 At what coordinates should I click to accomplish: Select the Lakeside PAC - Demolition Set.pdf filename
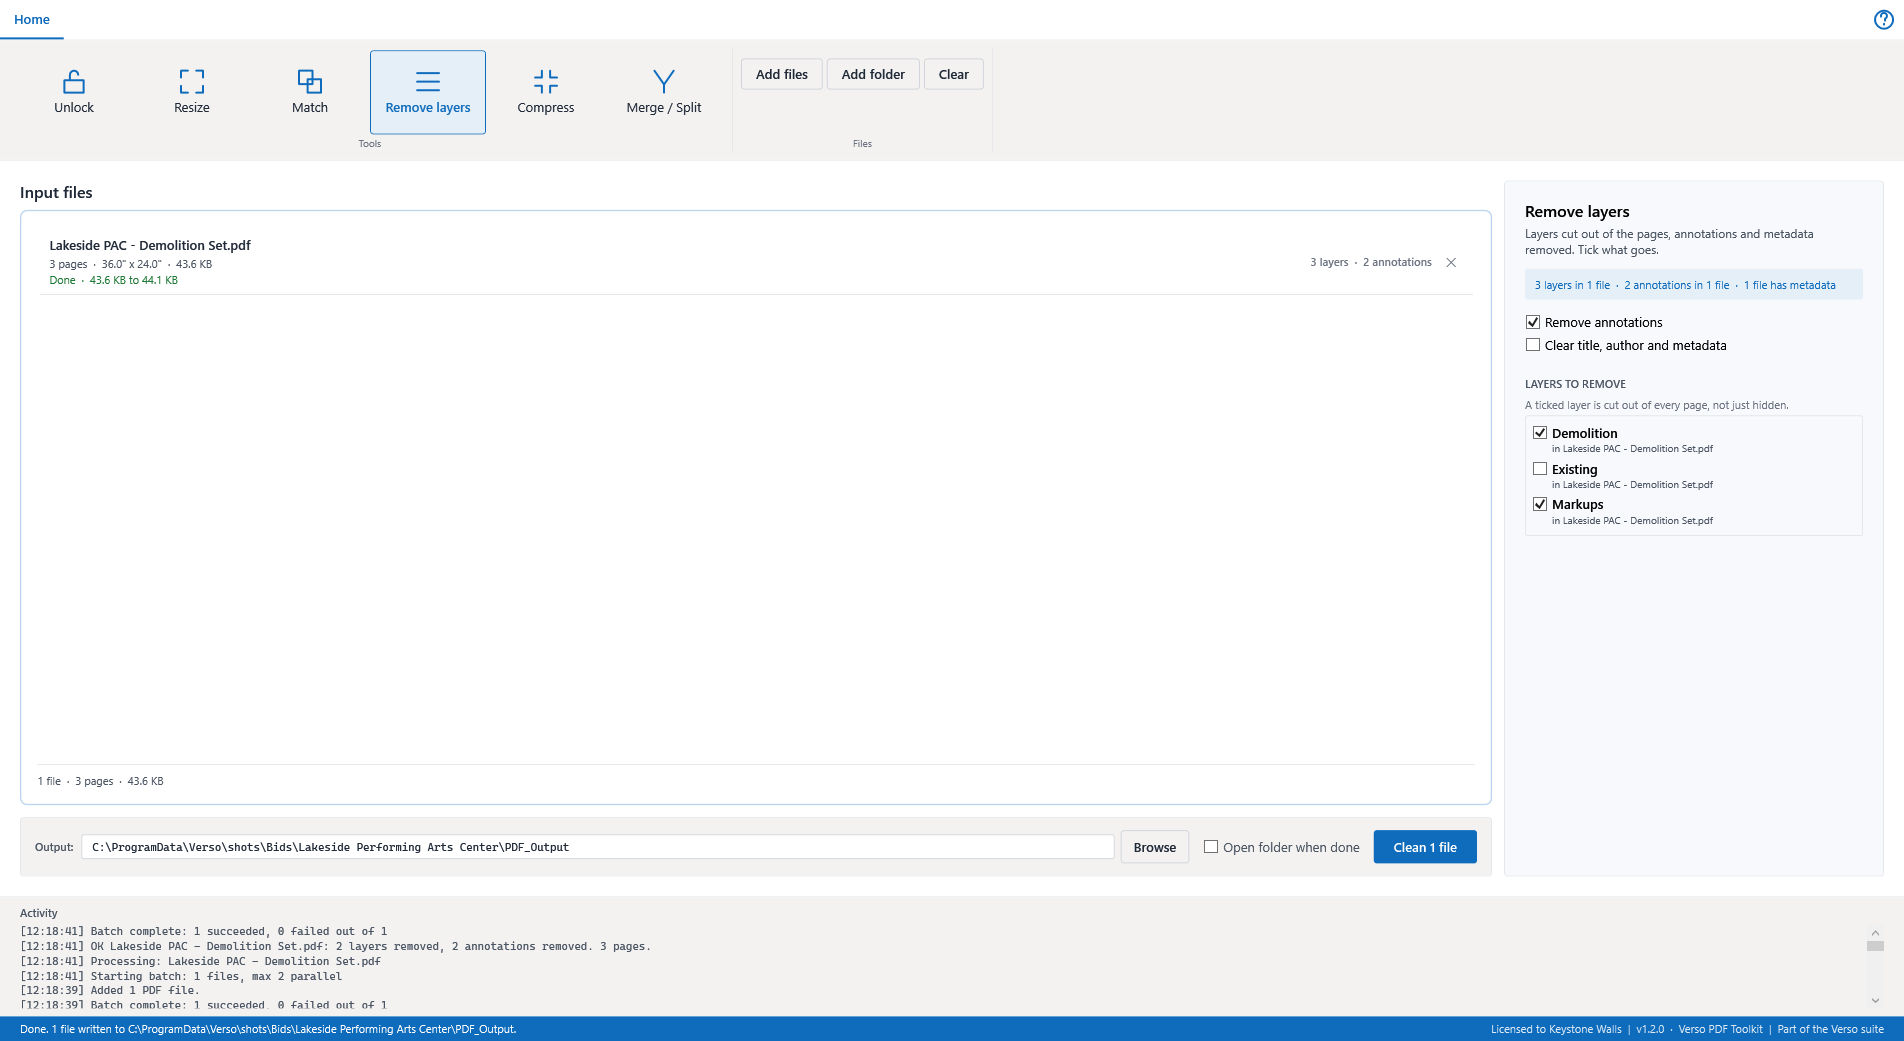pos(150,245)
